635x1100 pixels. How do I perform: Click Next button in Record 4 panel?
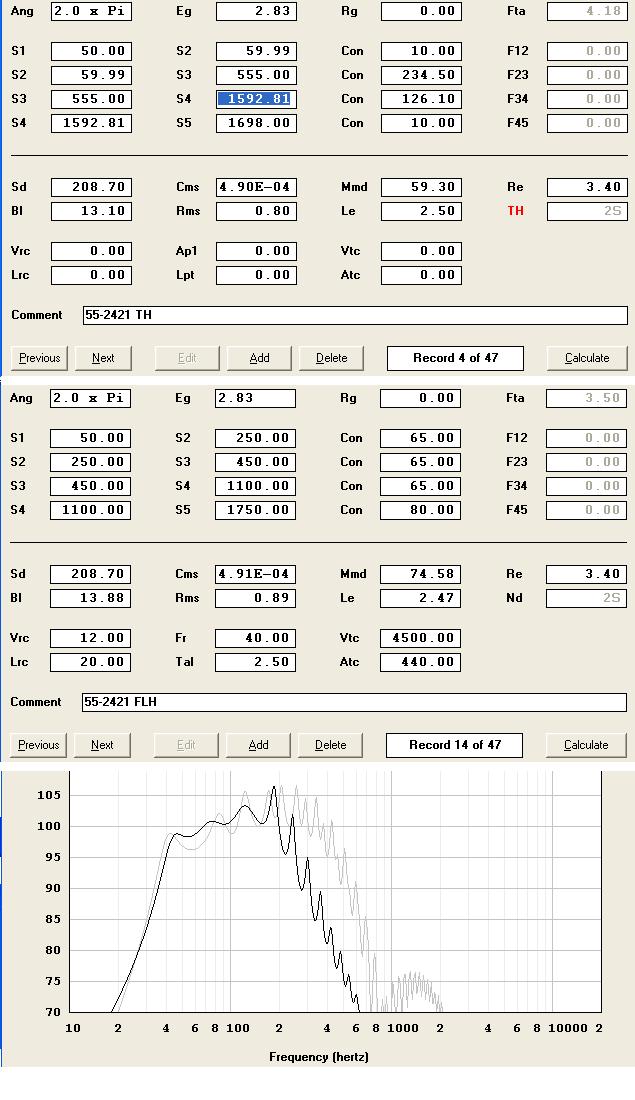(103, 358)
